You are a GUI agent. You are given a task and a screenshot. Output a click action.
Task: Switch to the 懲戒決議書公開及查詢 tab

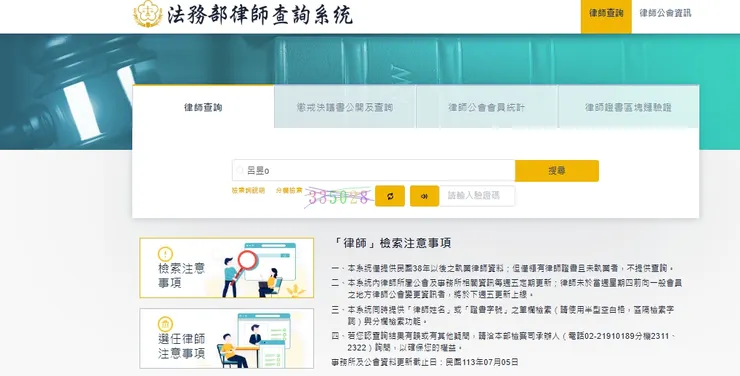pos(345,108)
